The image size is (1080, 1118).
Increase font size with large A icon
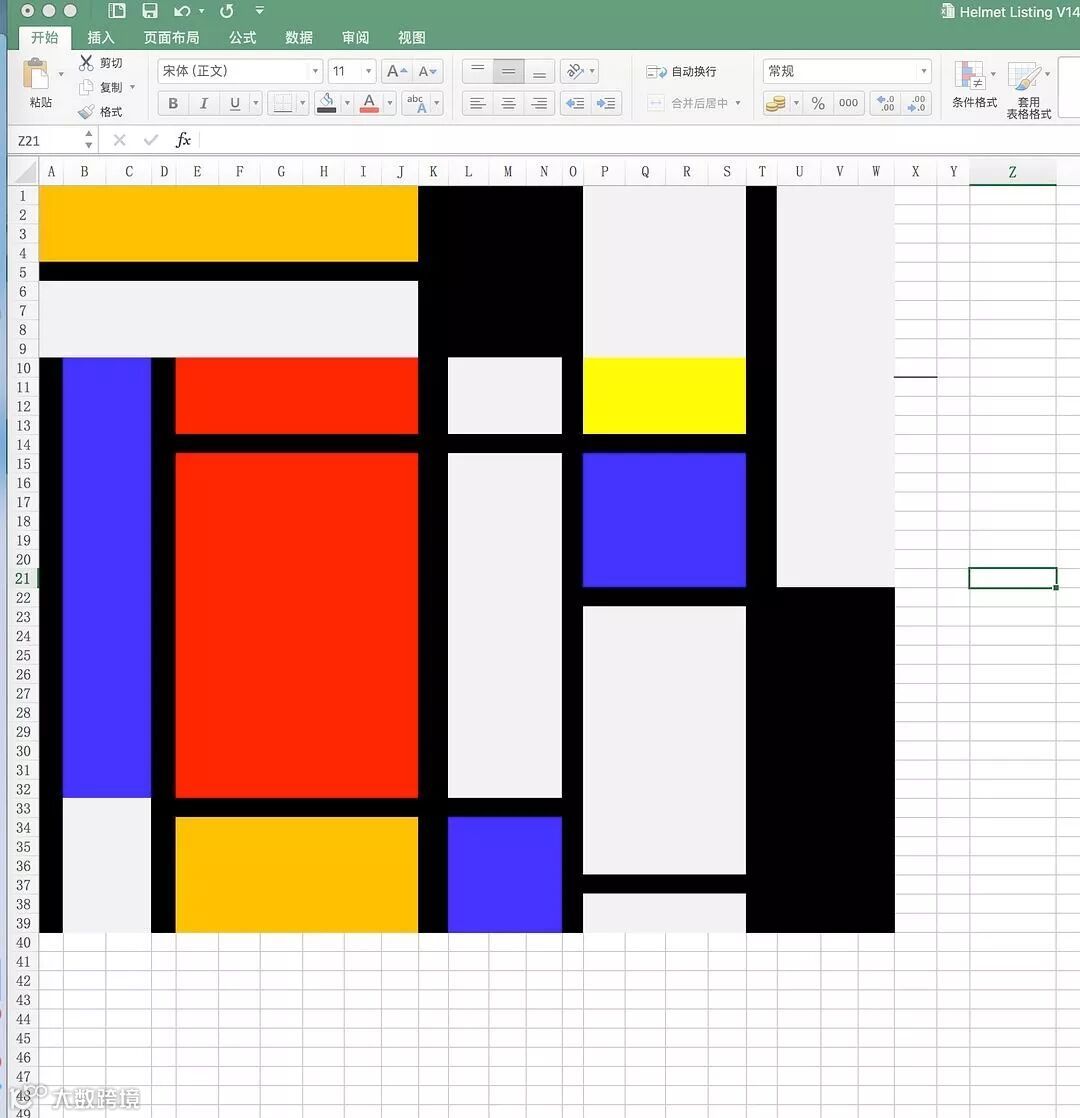(x=396, y=71)
